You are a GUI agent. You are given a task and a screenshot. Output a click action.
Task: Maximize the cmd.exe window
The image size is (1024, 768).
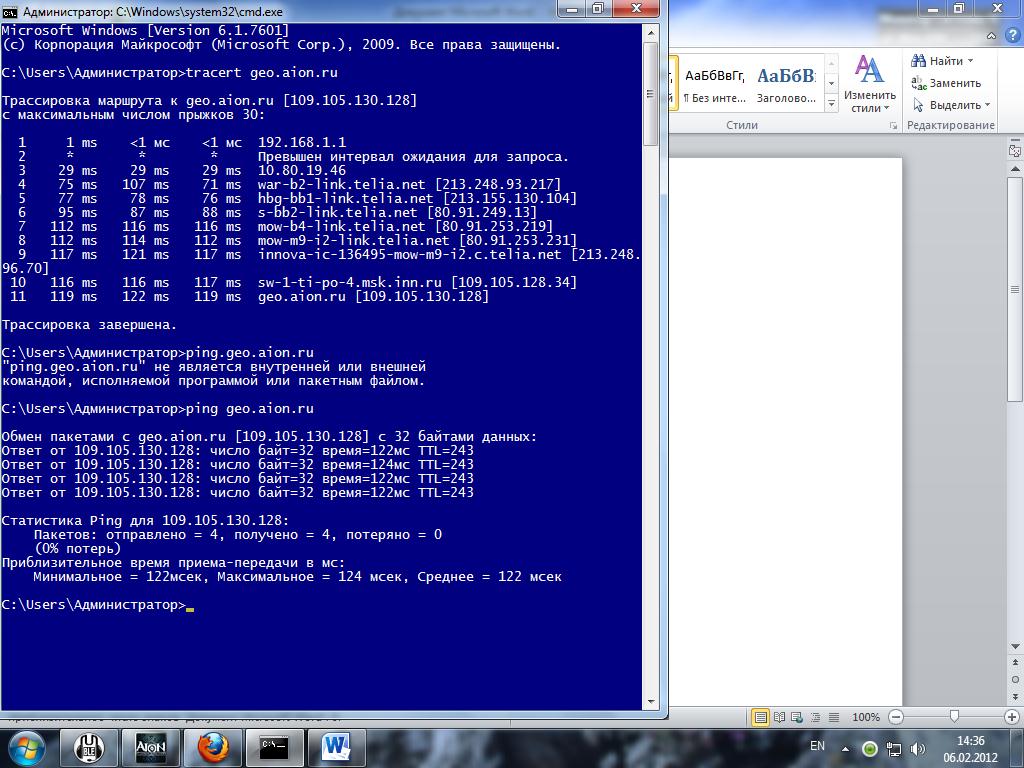(x=598, y=8)
